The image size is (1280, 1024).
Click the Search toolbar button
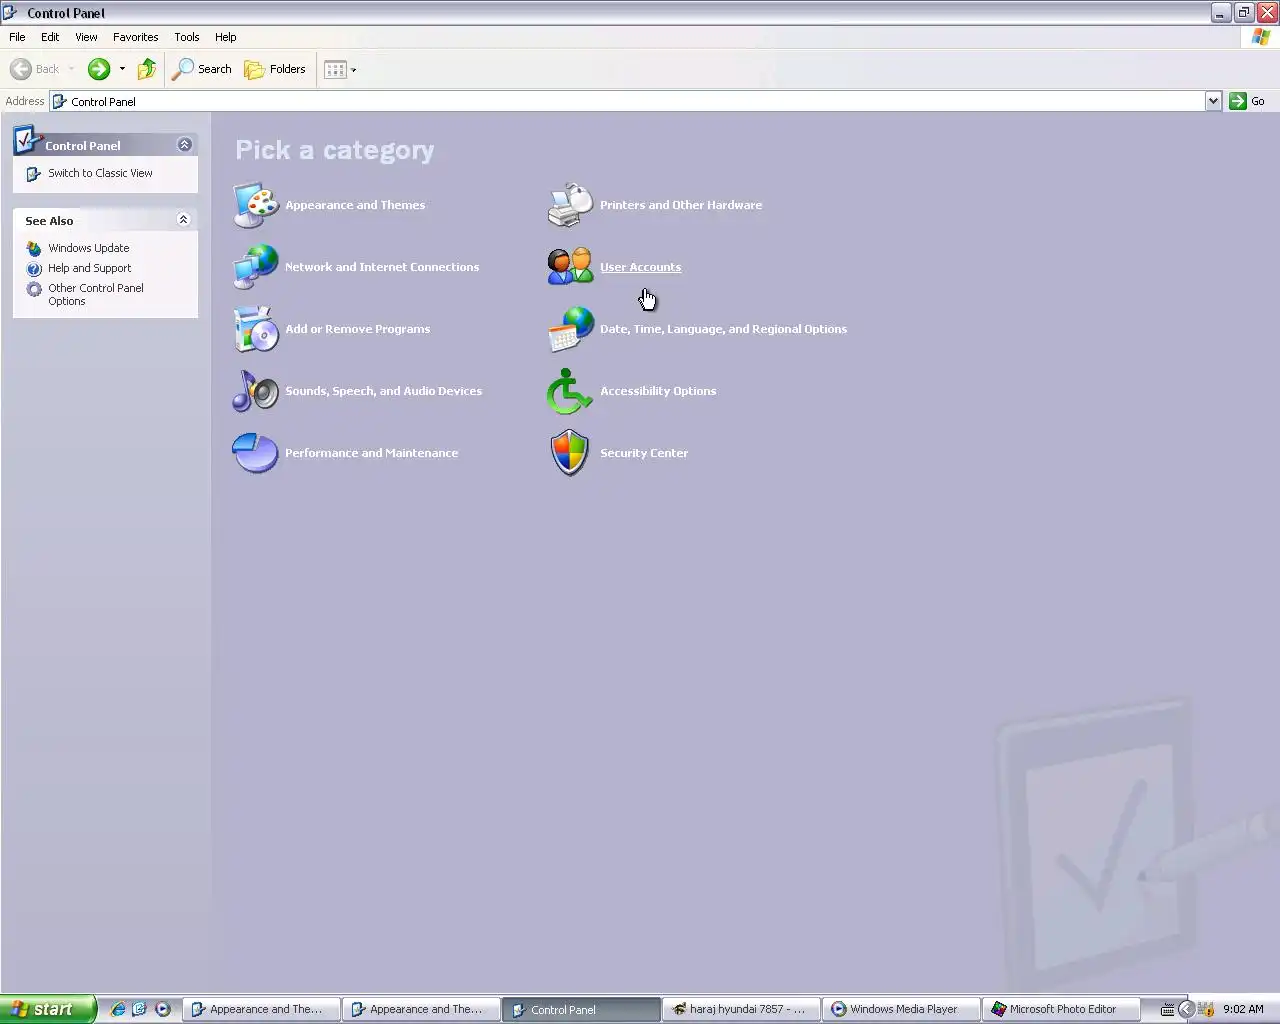point(202,69)
